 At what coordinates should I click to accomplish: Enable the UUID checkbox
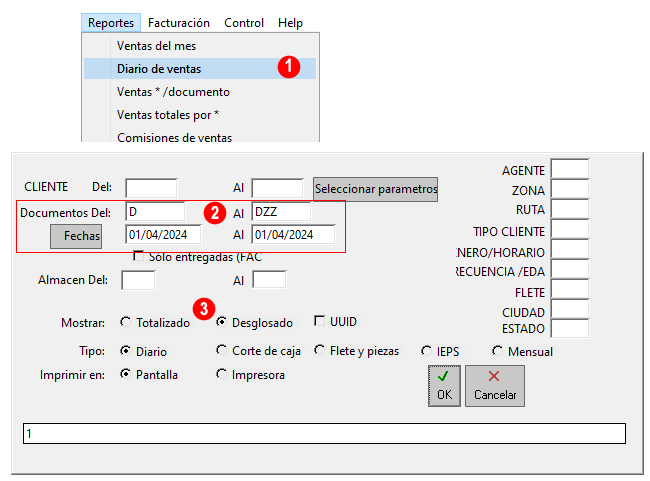coord(320,321)
